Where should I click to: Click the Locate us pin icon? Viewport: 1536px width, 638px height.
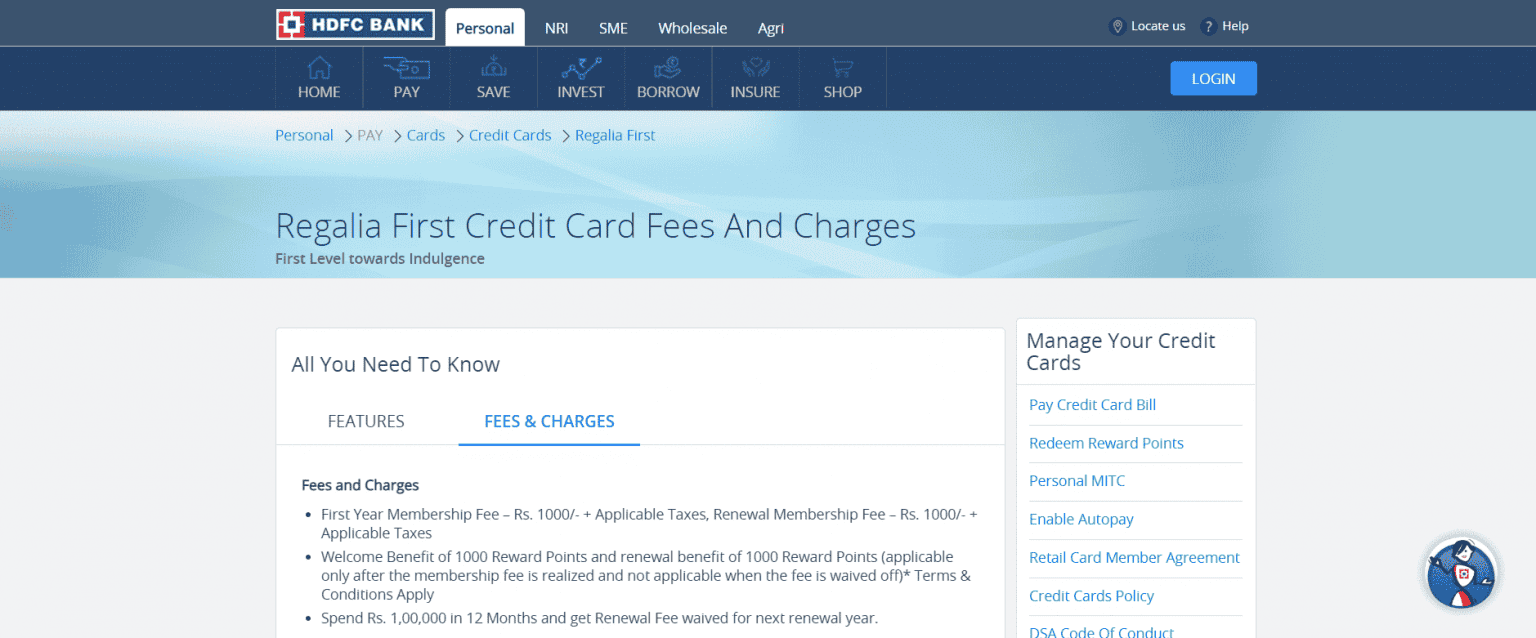(x=1118, y=26)
